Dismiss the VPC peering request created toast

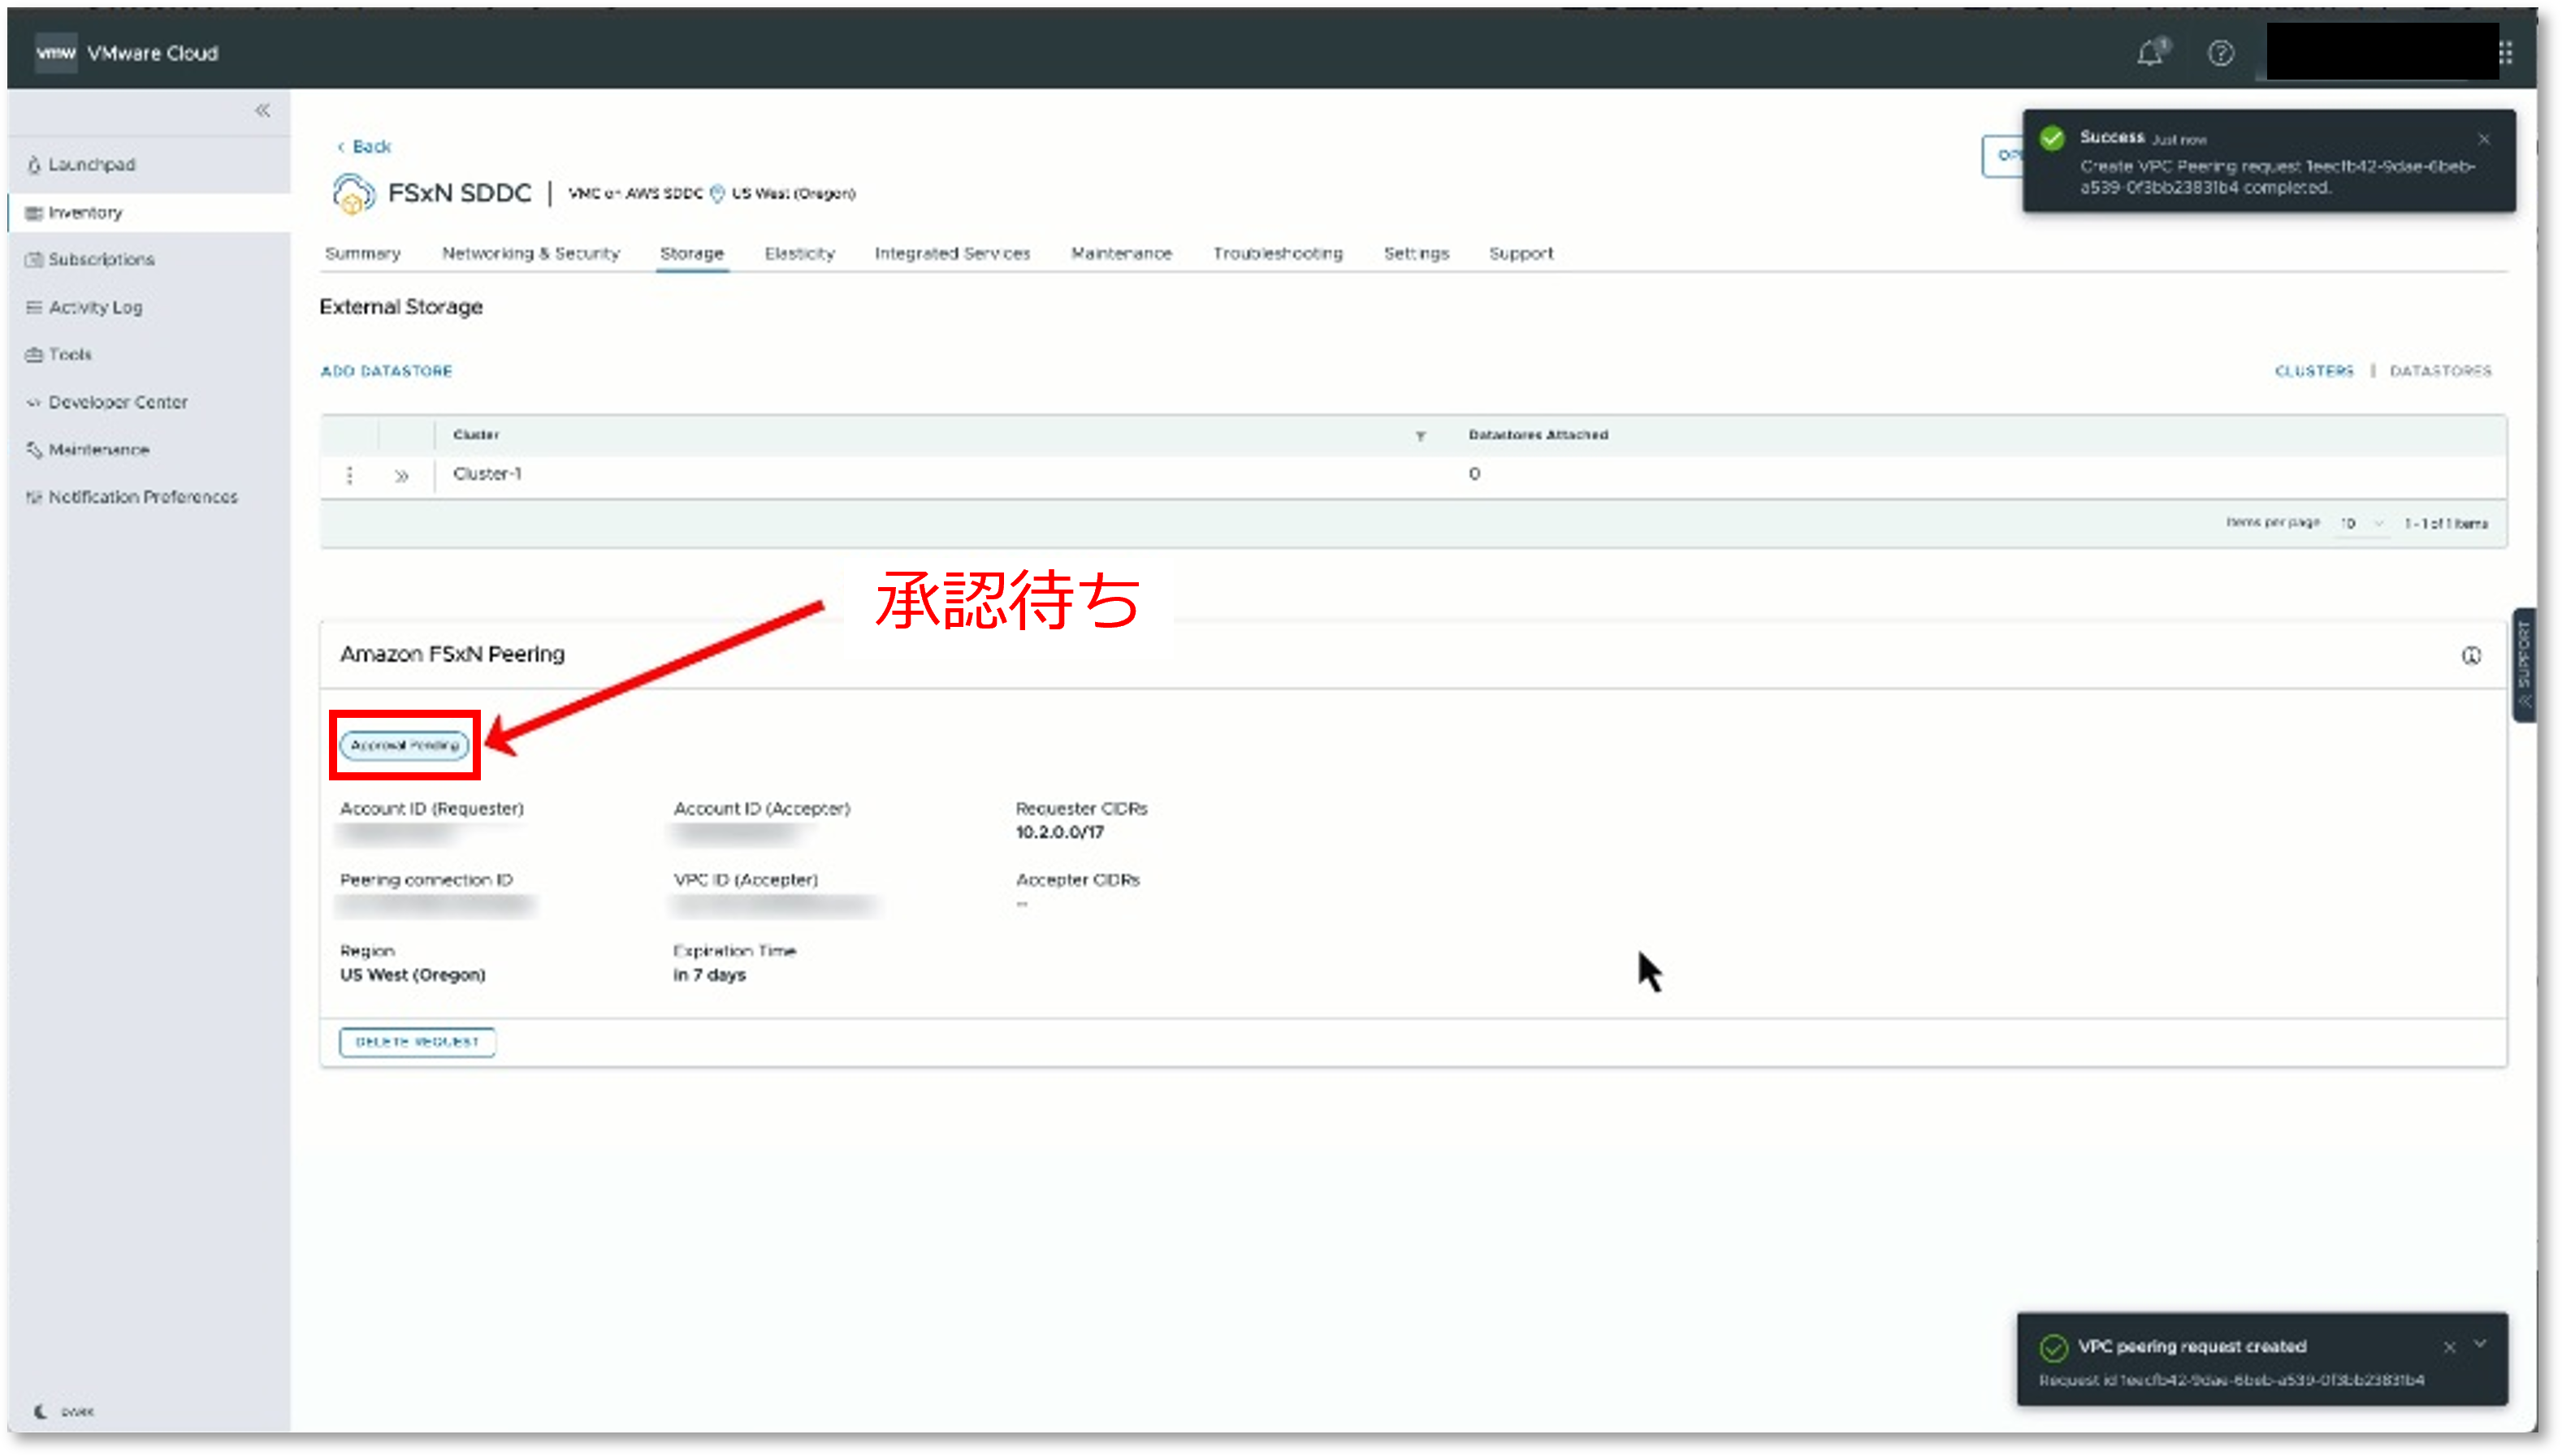(2449, 1348)
